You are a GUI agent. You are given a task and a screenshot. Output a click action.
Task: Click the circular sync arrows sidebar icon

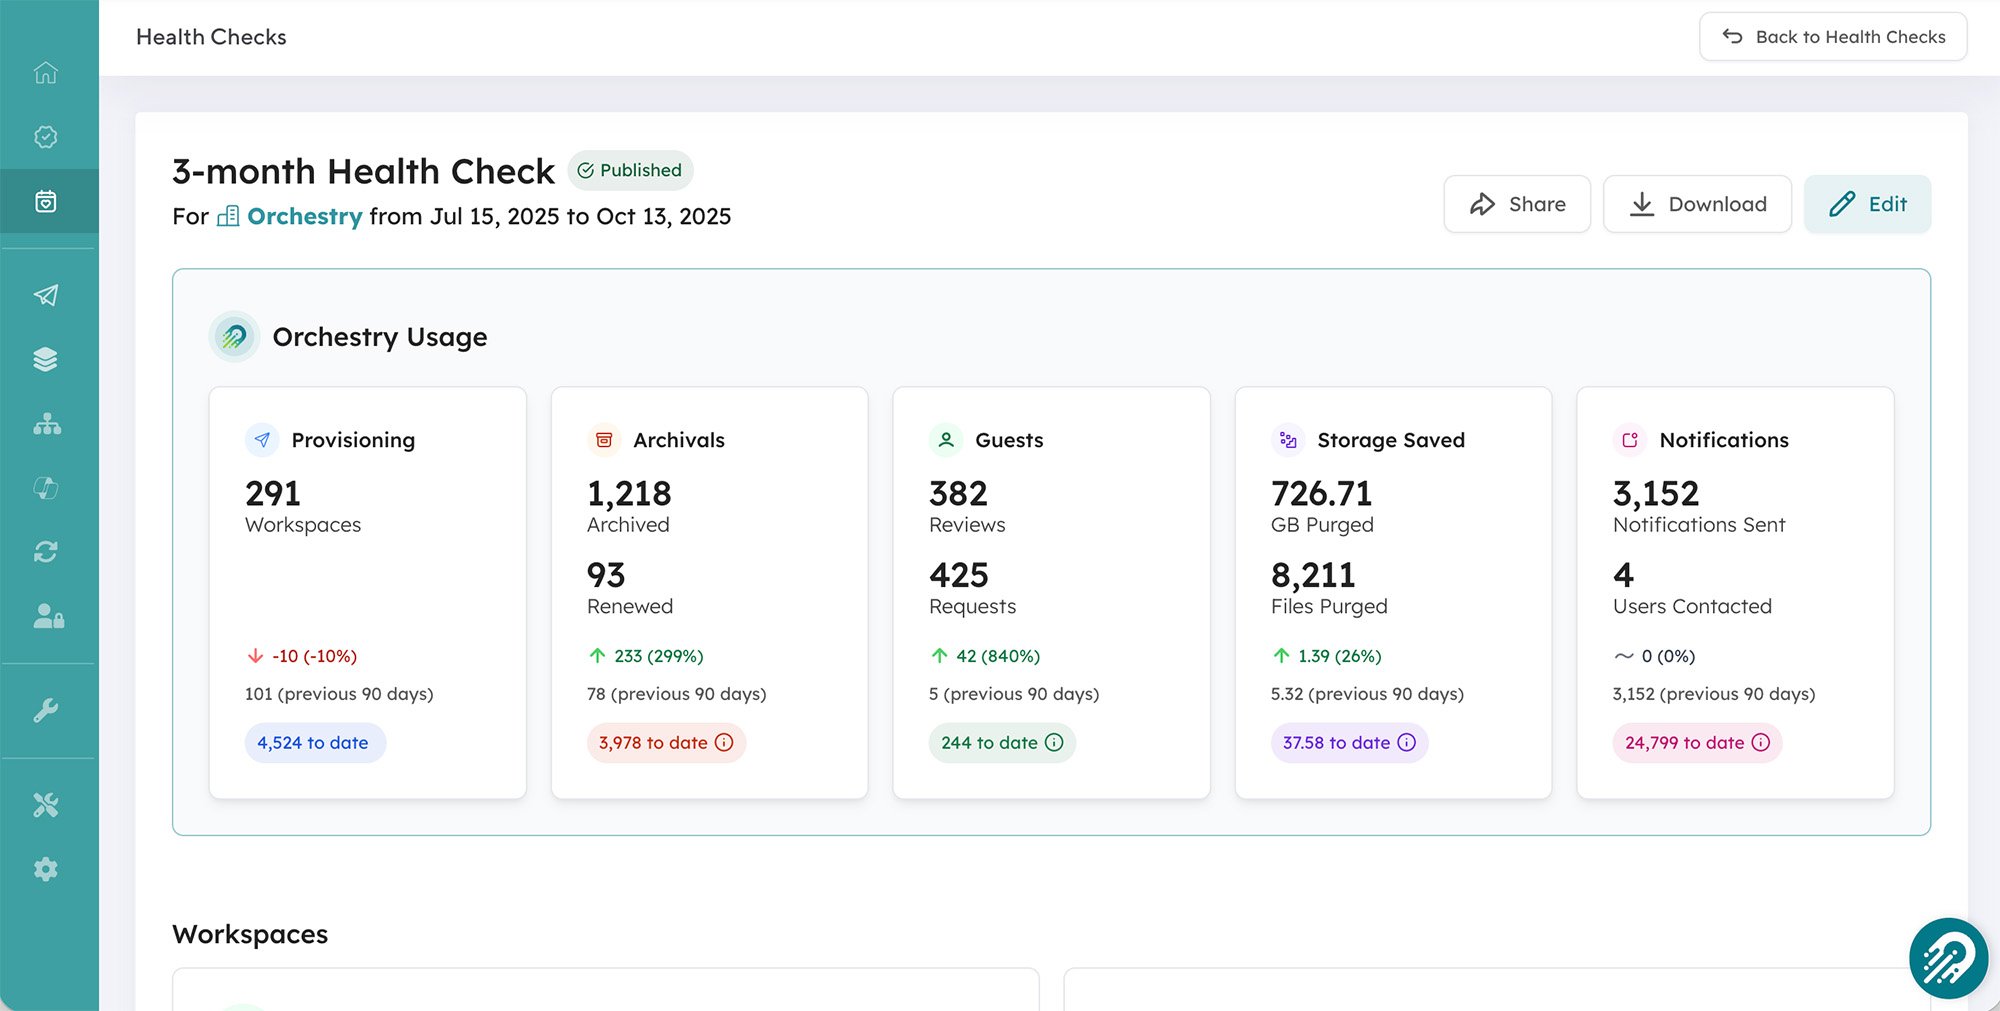46,552
